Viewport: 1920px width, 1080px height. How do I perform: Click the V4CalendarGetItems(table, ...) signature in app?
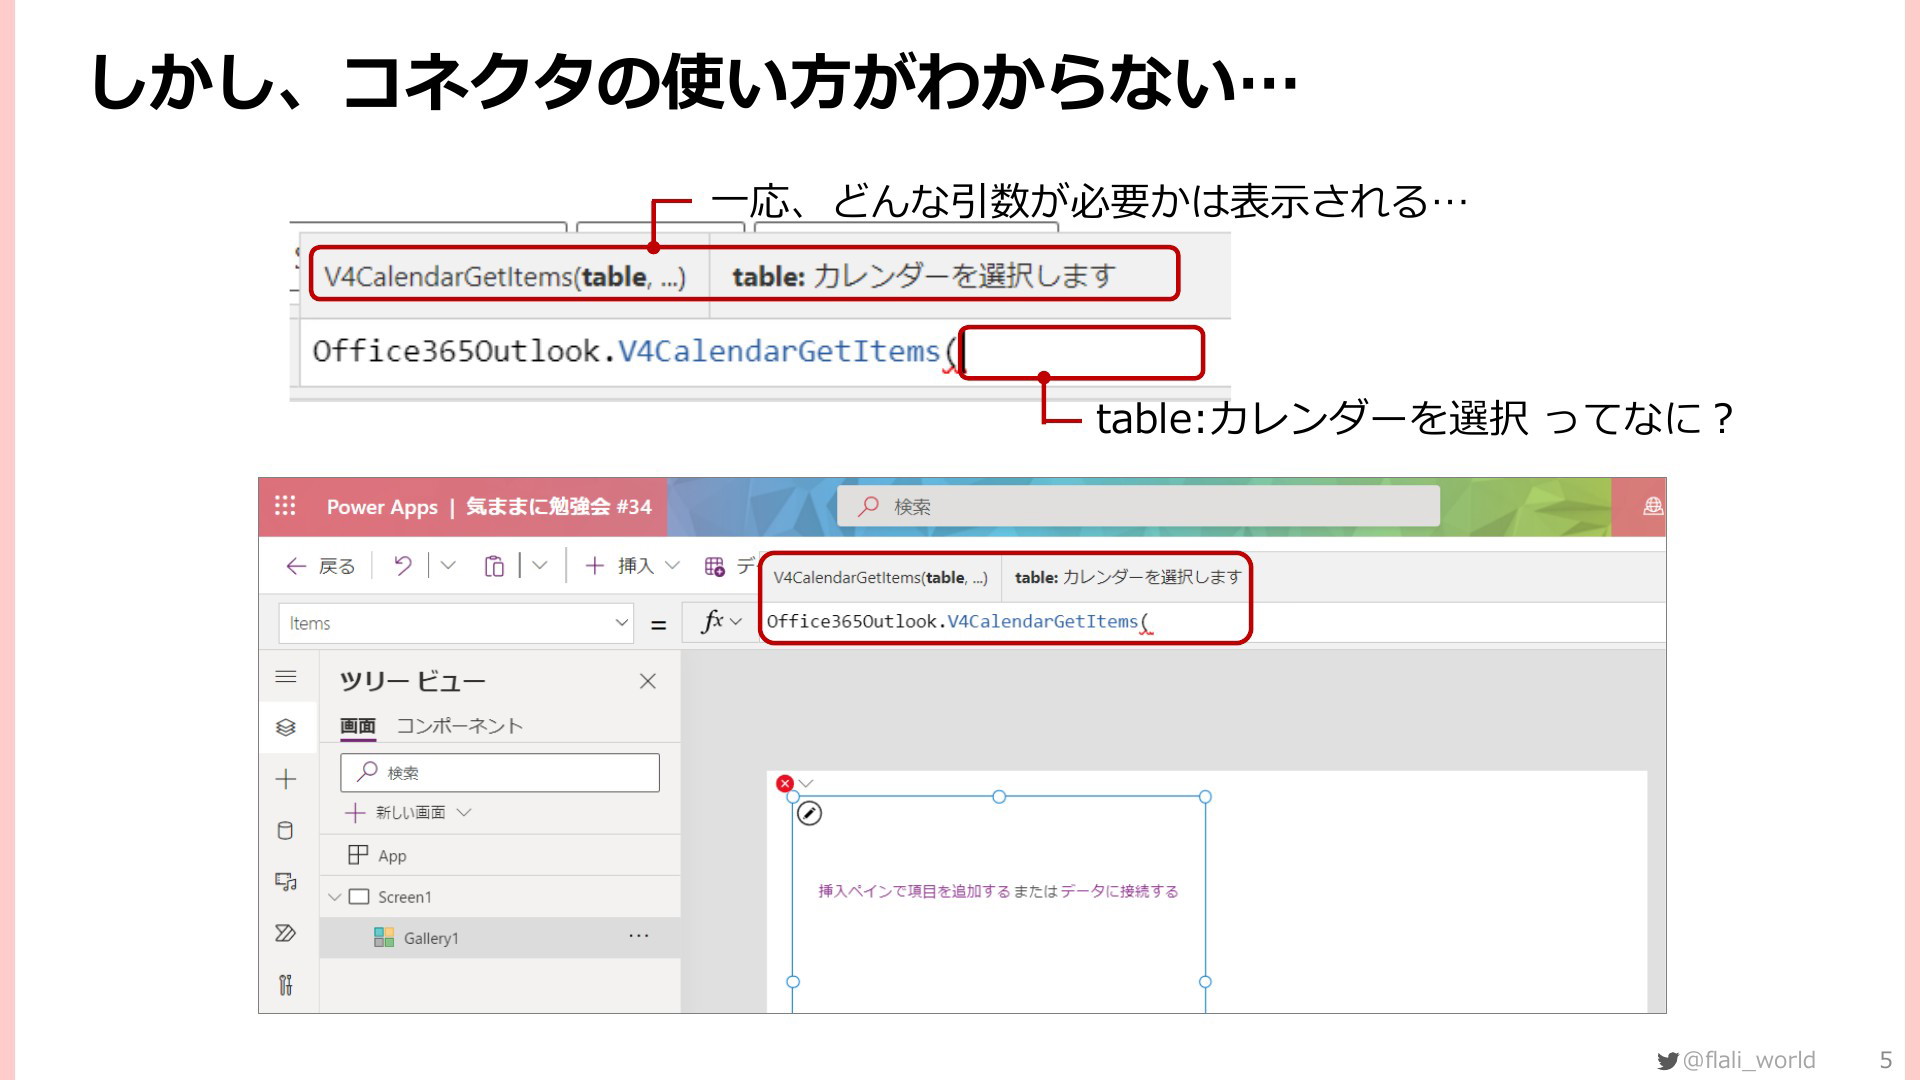[880, 578]
